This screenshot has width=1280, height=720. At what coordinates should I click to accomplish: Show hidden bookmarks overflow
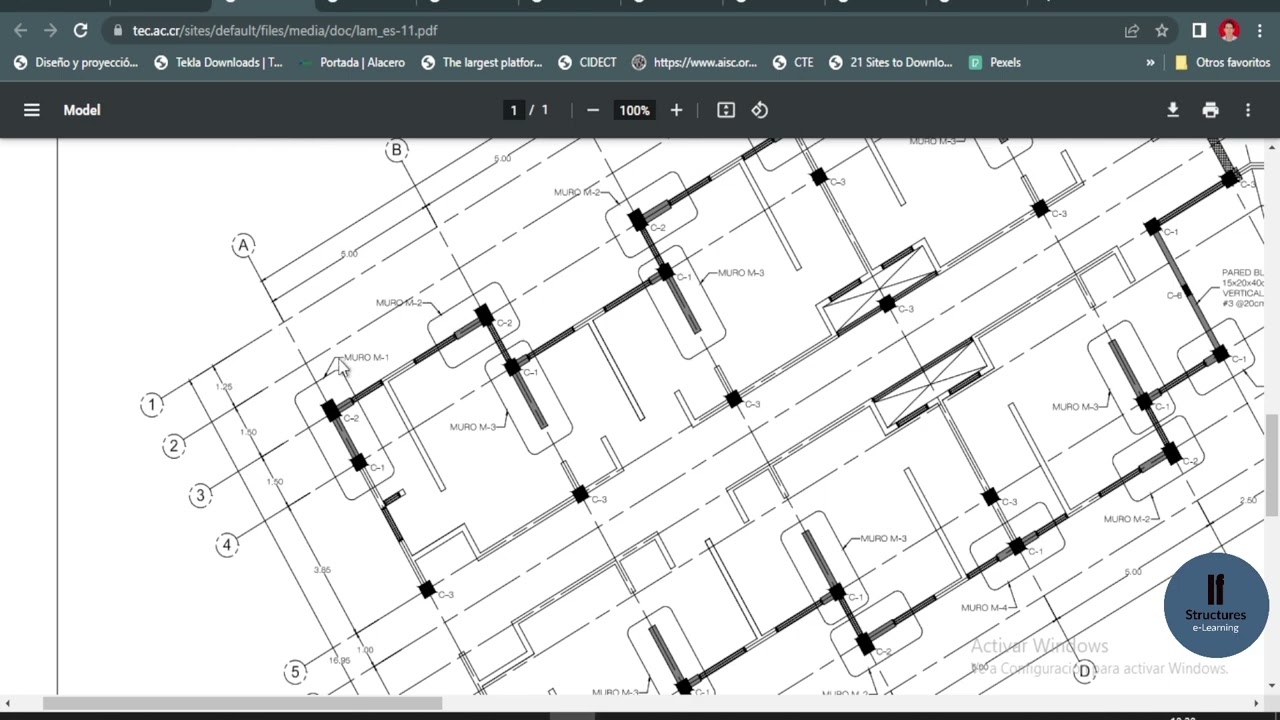pyautogui.click(x=1150, y=62)
